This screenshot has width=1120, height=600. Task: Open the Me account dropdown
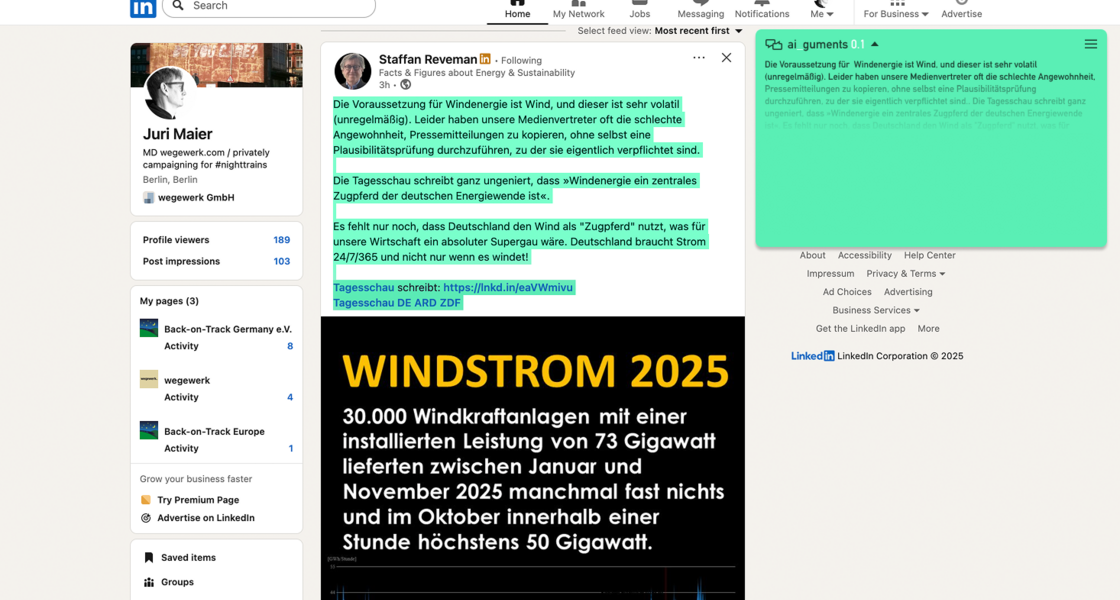(821, 14)
